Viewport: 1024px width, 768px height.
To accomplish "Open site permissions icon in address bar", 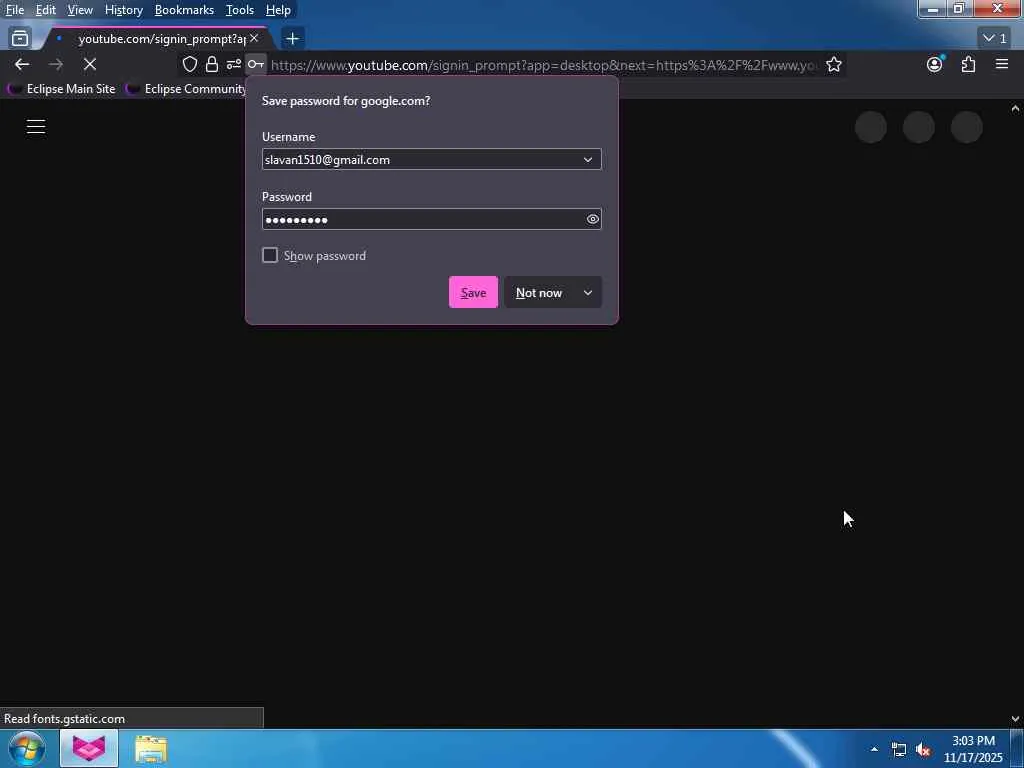I will [x=234, y=64].
